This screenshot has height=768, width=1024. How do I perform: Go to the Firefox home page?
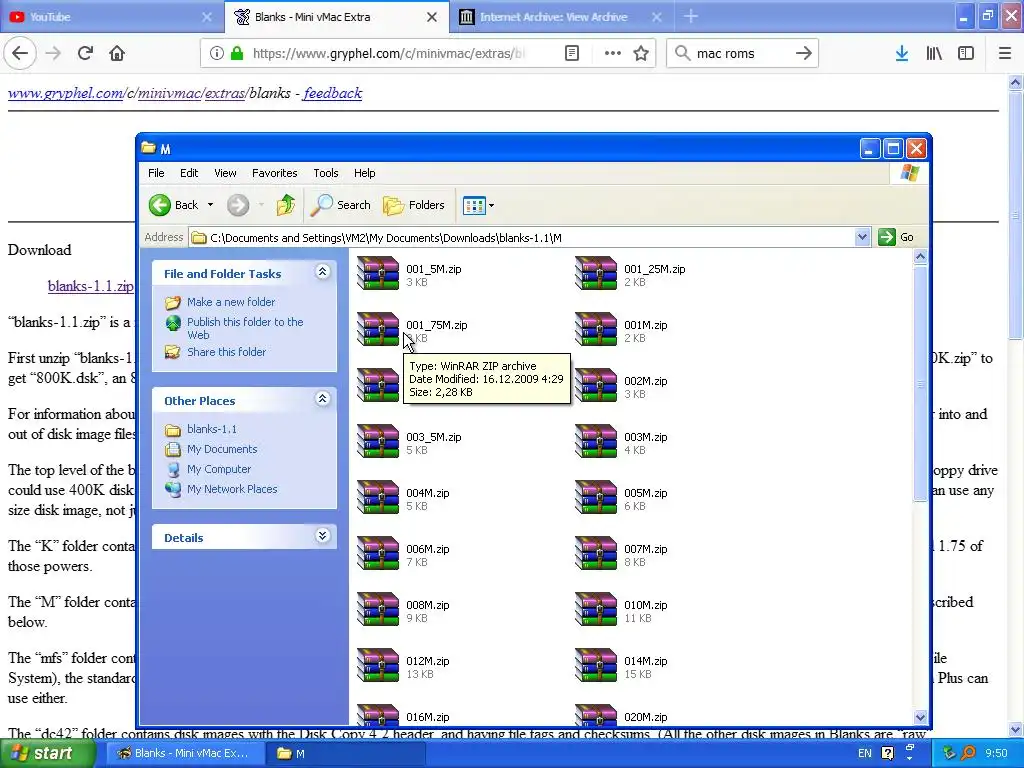[117, 53]
